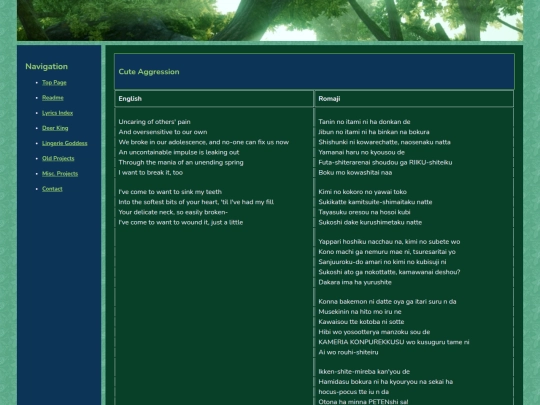This screenshot has width=540, height=405.
Task: Click romaji line "Tayasuku oresou na hosoi kubi"
Action: [x=364, y=212]
